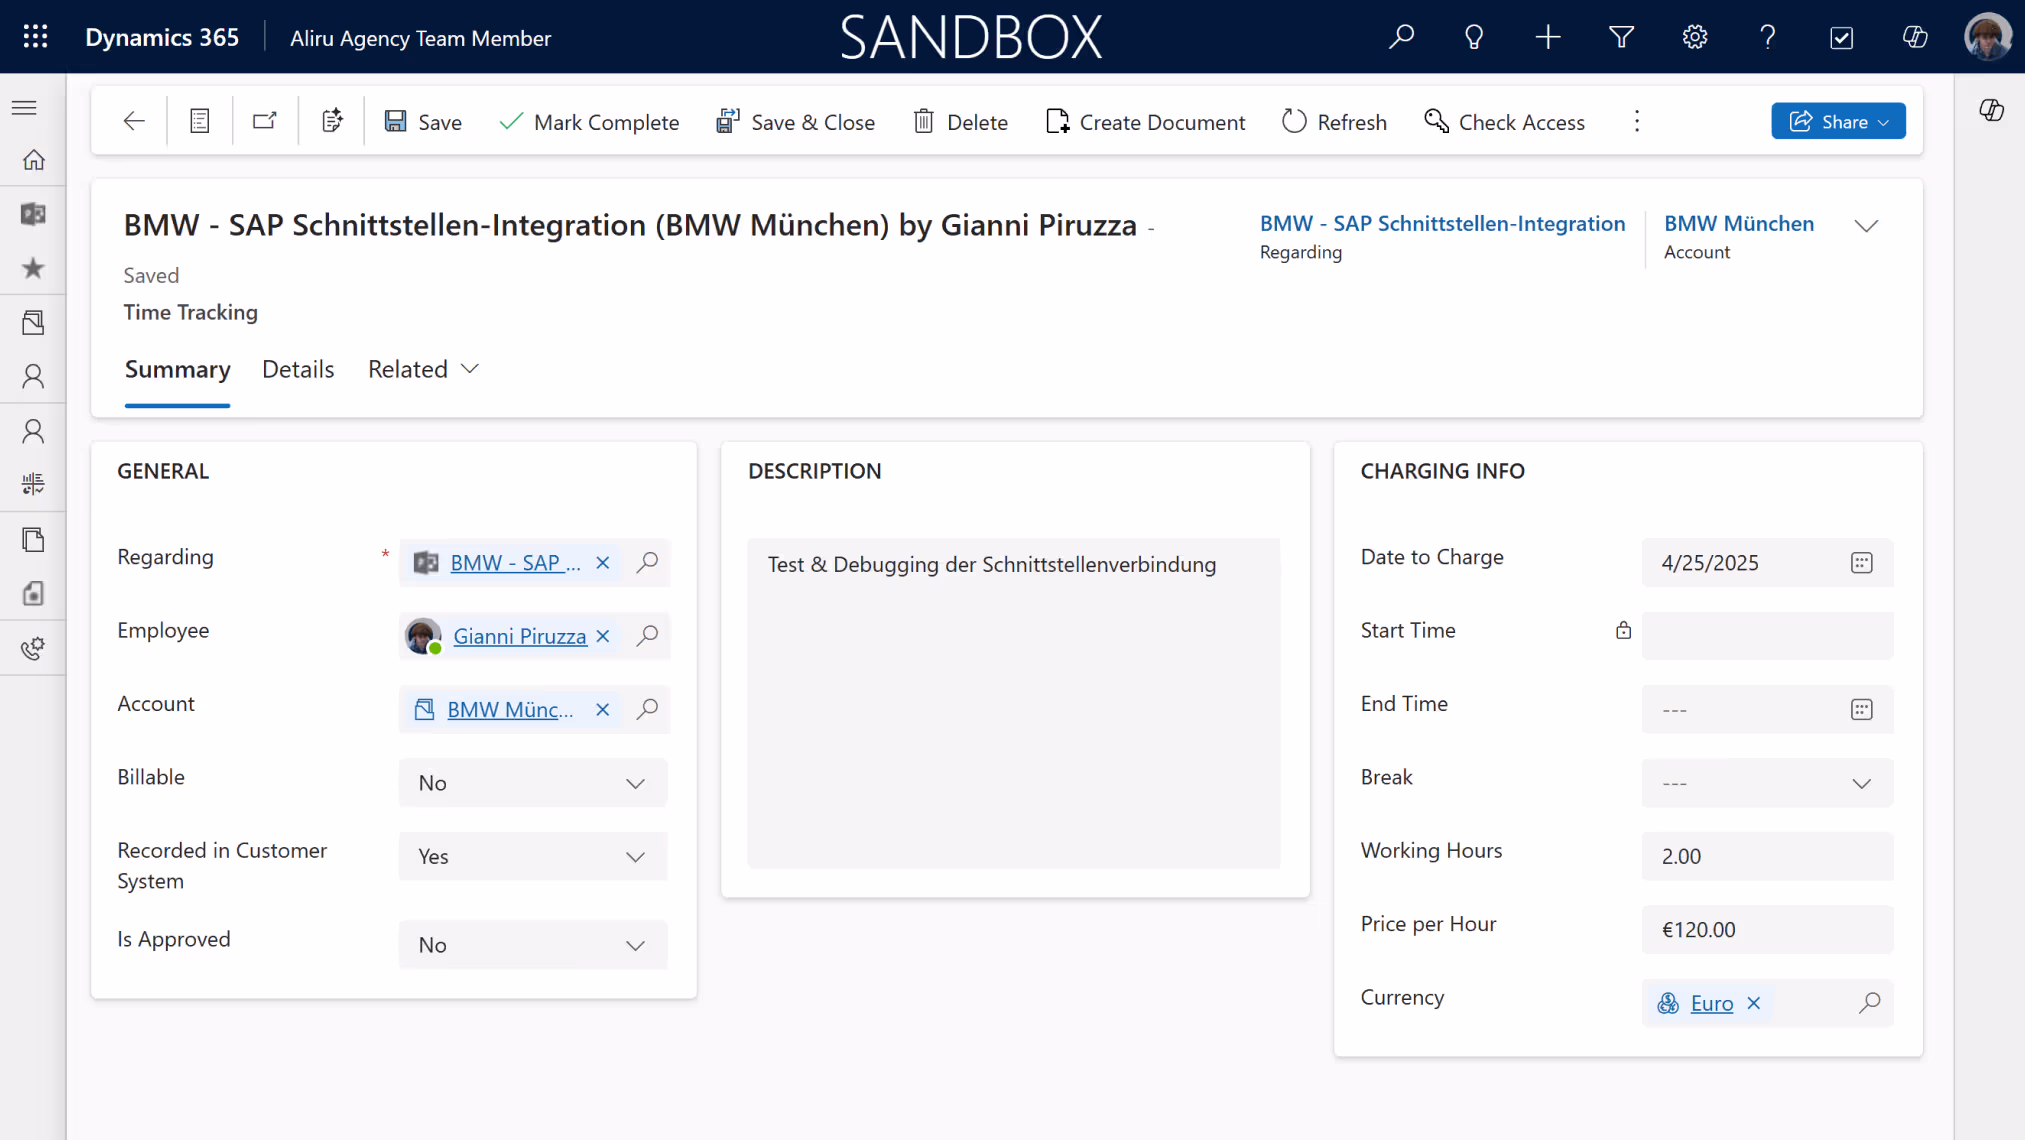Viewport: 2025px width, 1140px height.
Task: Open the task checkbox icon in header
Action: pos(1841,37)
